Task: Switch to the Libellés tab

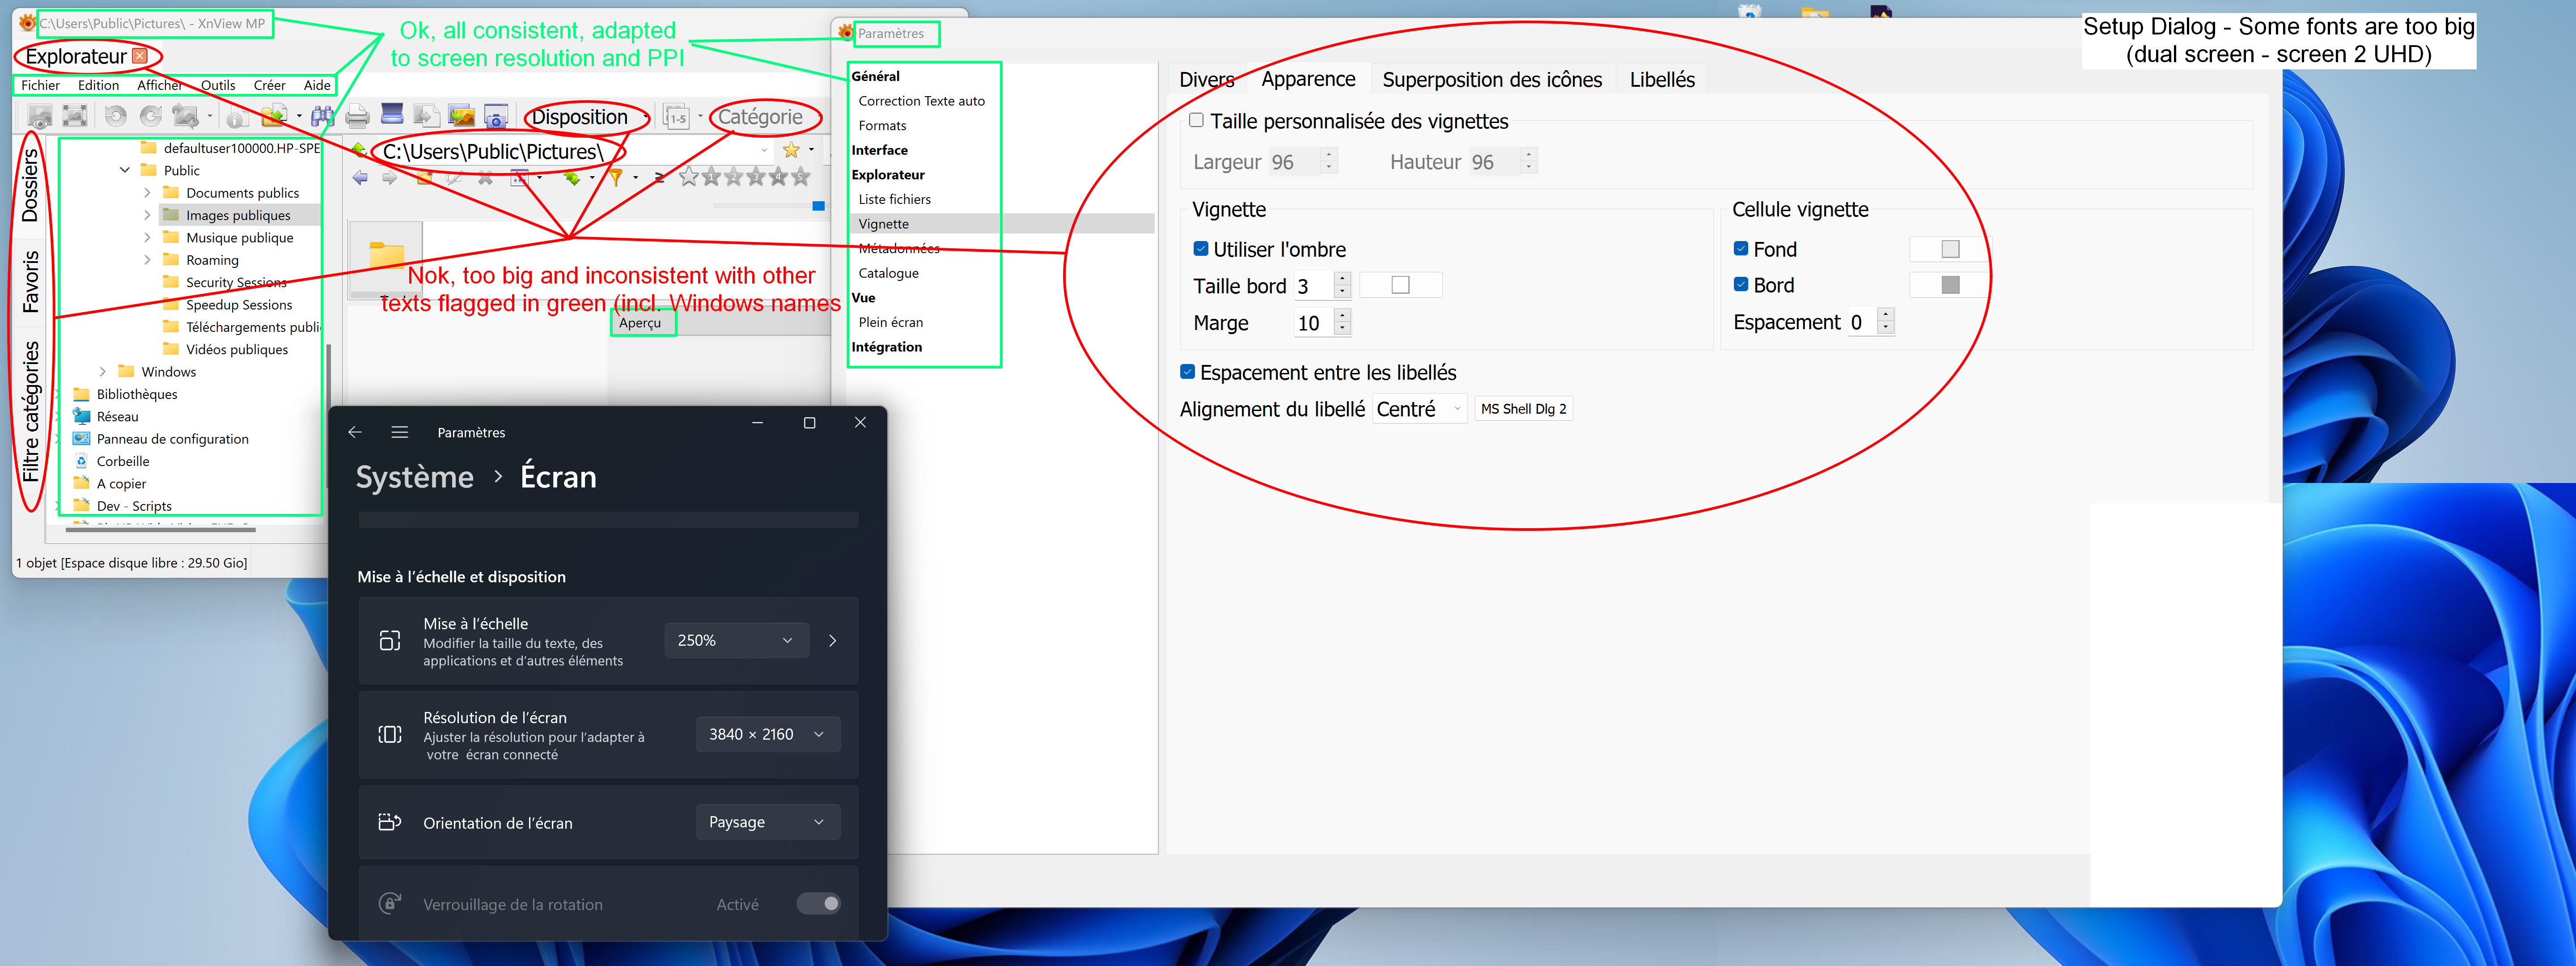Action: (1661, 80)
